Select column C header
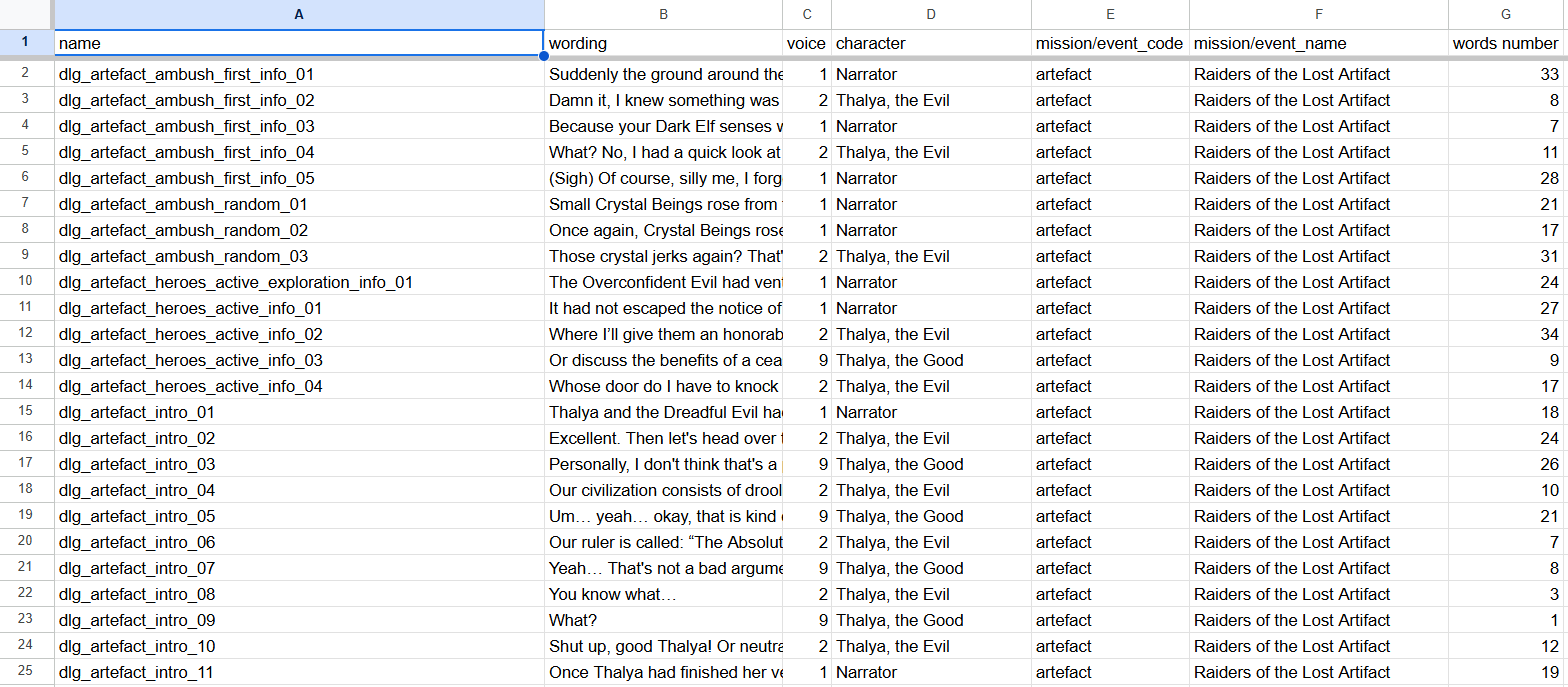1568x687 pixels. (807, 14)
